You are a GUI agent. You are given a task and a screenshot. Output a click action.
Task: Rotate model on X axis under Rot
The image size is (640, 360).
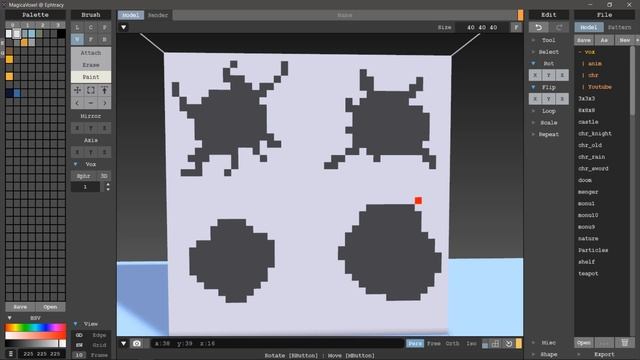(x=535, y=75)
